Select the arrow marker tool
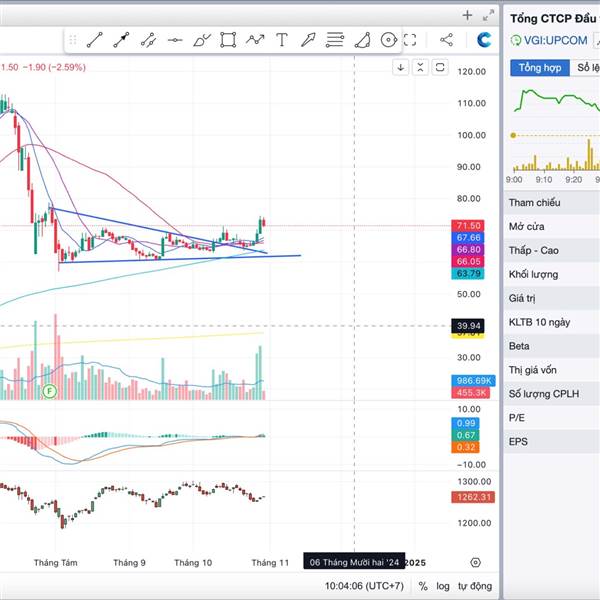Screen dimensions: 600x600 coord(308,40)
